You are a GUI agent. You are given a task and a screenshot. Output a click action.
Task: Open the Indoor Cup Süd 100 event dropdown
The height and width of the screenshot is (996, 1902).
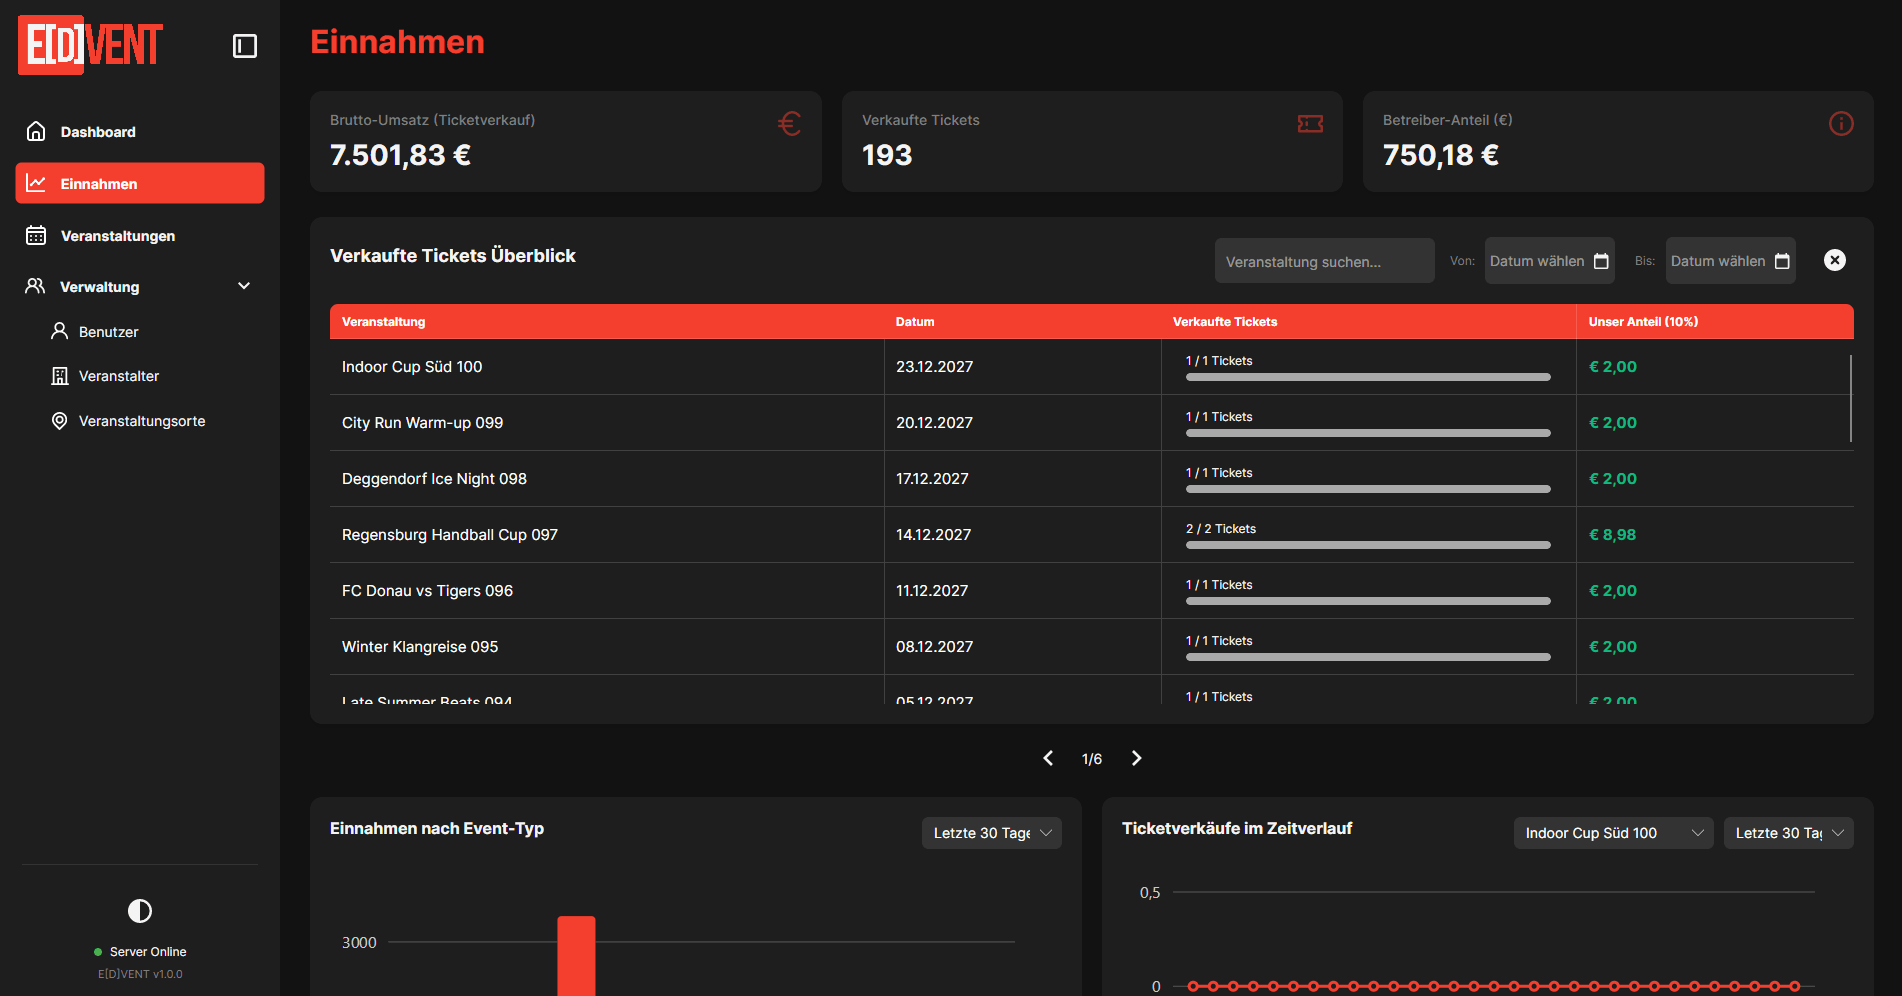1613,833
